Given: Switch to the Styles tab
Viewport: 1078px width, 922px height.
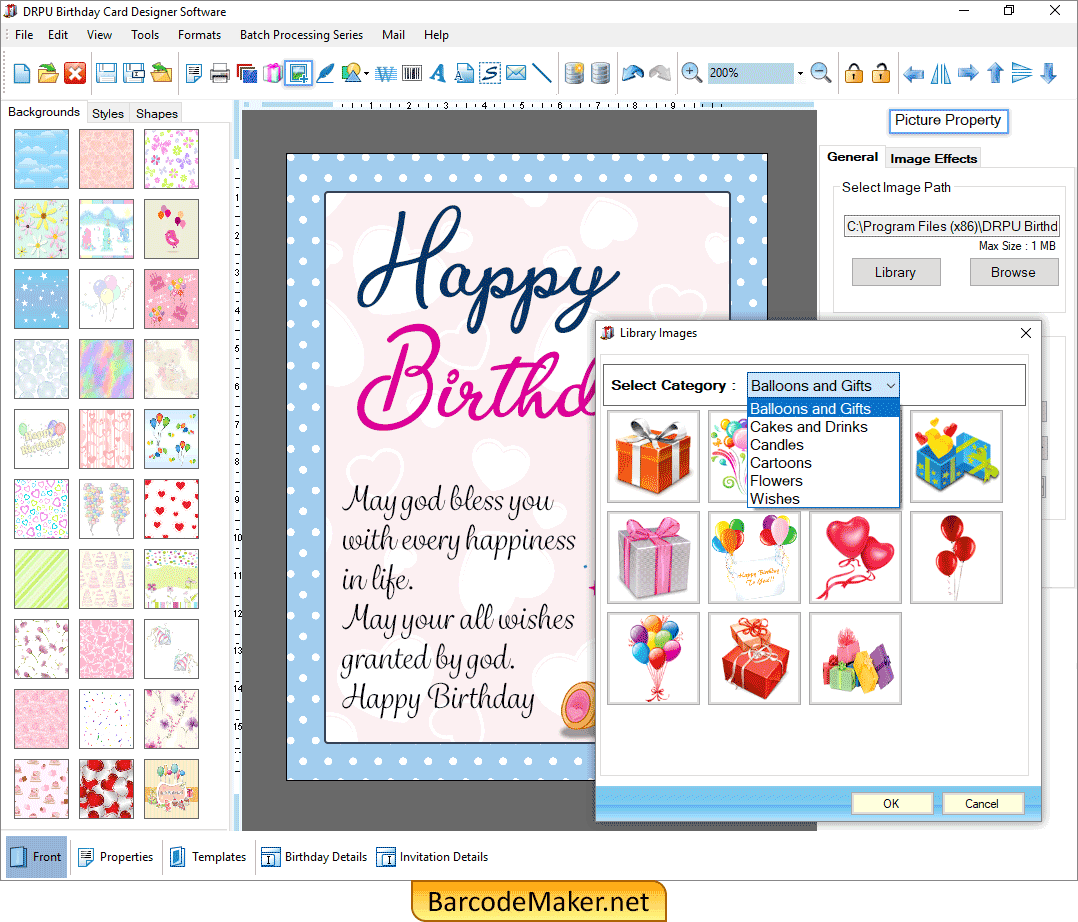Looking at the screenshot, I should pos(108,113).
